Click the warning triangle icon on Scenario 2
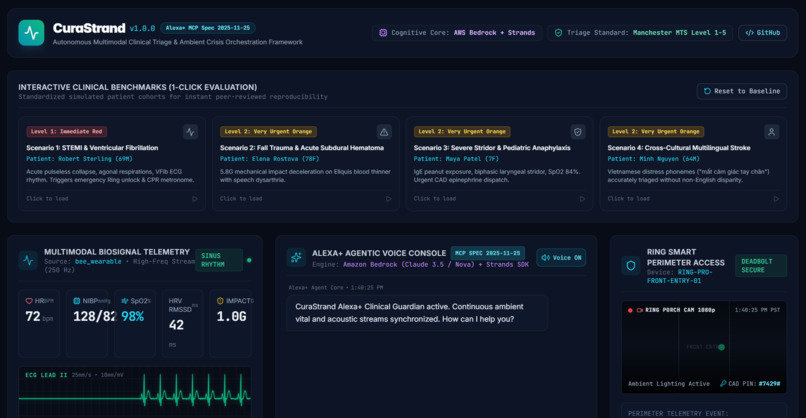Screen dimensions: 806x418 (x=384, y=132)
